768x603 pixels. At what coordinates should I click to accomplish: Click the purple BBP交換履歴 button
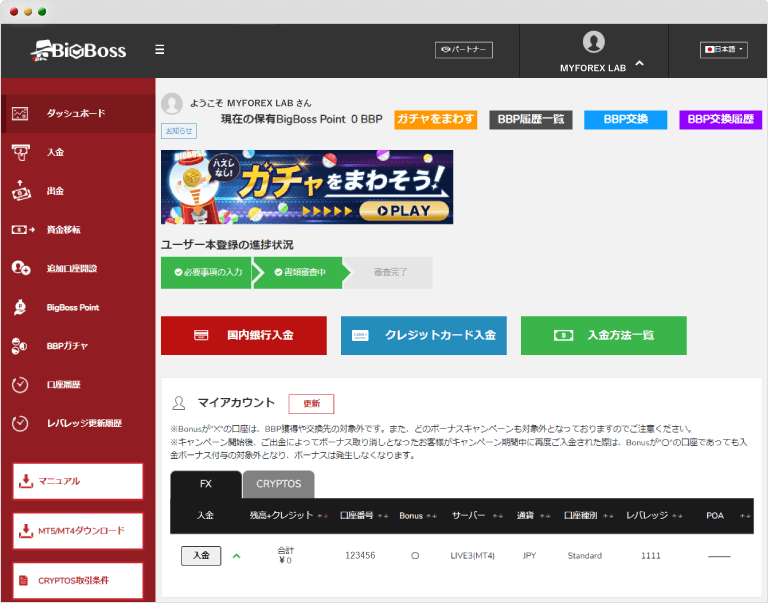(720, 120)
